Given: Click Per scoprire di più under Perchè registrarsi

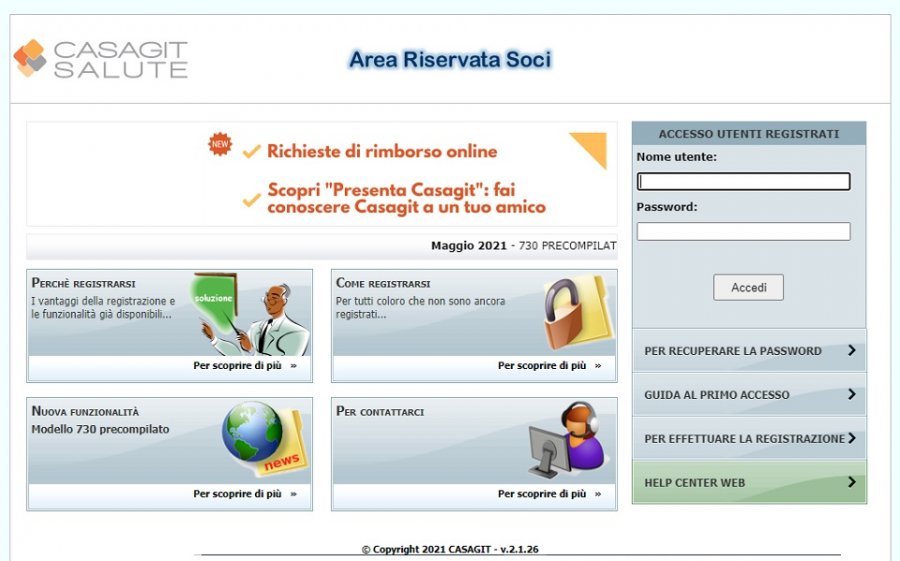Looking at the screenshot, I should point(245,366).
